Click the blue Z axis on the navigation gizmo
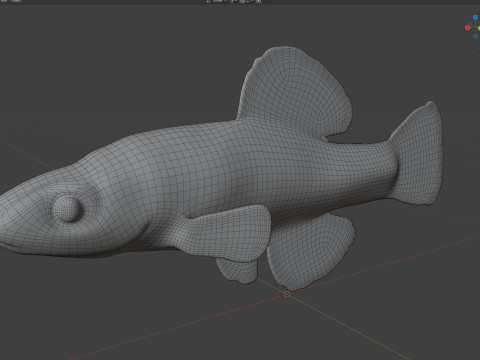 click(475, 17)
